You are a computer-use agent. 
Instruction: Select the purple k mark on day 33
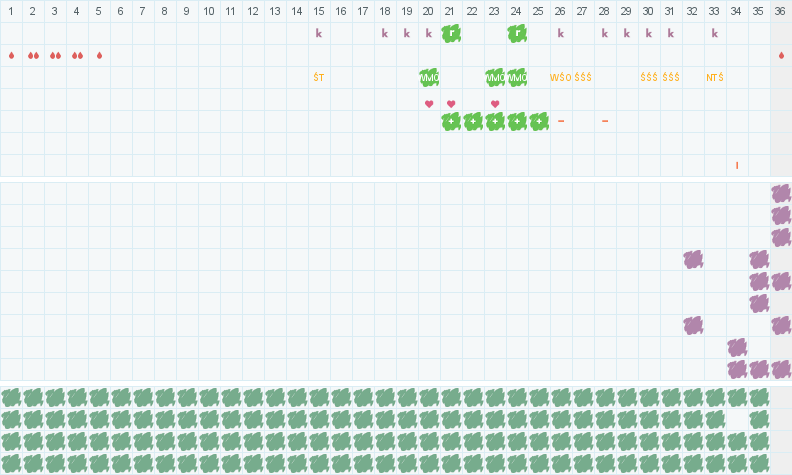click(x=715, y=33)
